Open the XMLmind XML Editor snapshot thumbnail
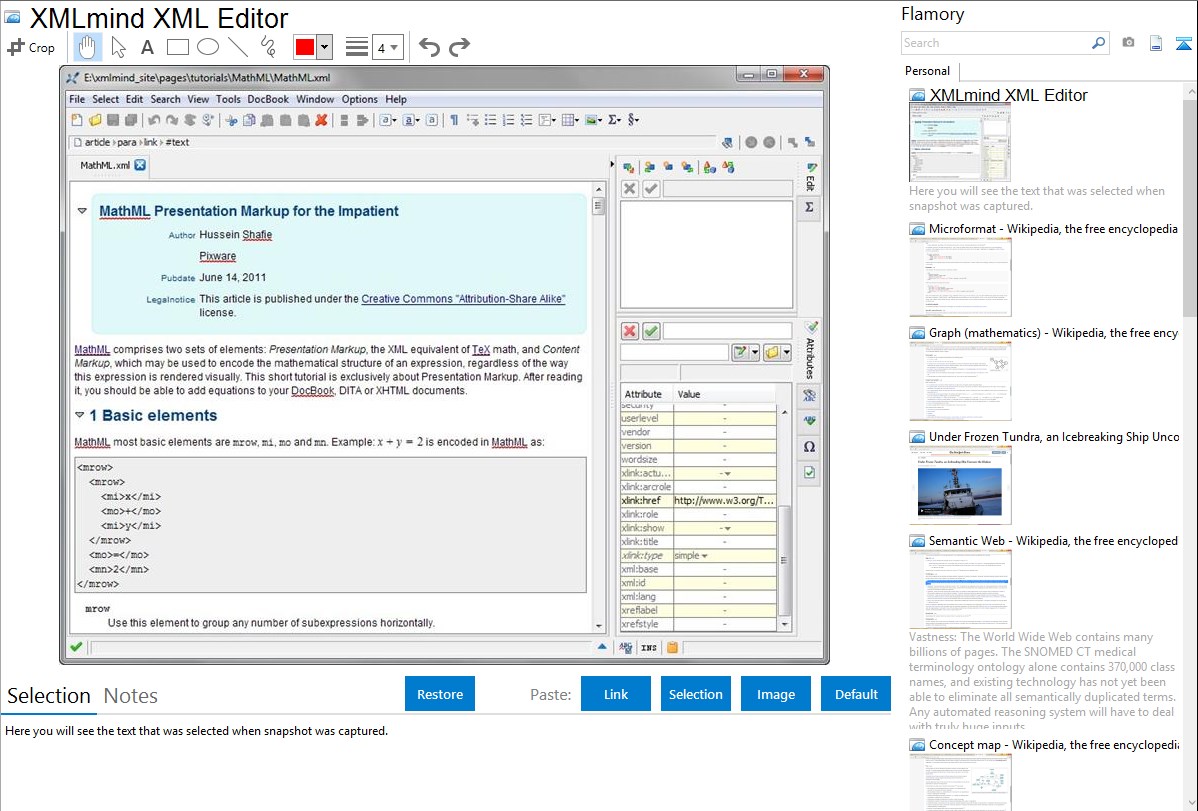 coord(960,144)
